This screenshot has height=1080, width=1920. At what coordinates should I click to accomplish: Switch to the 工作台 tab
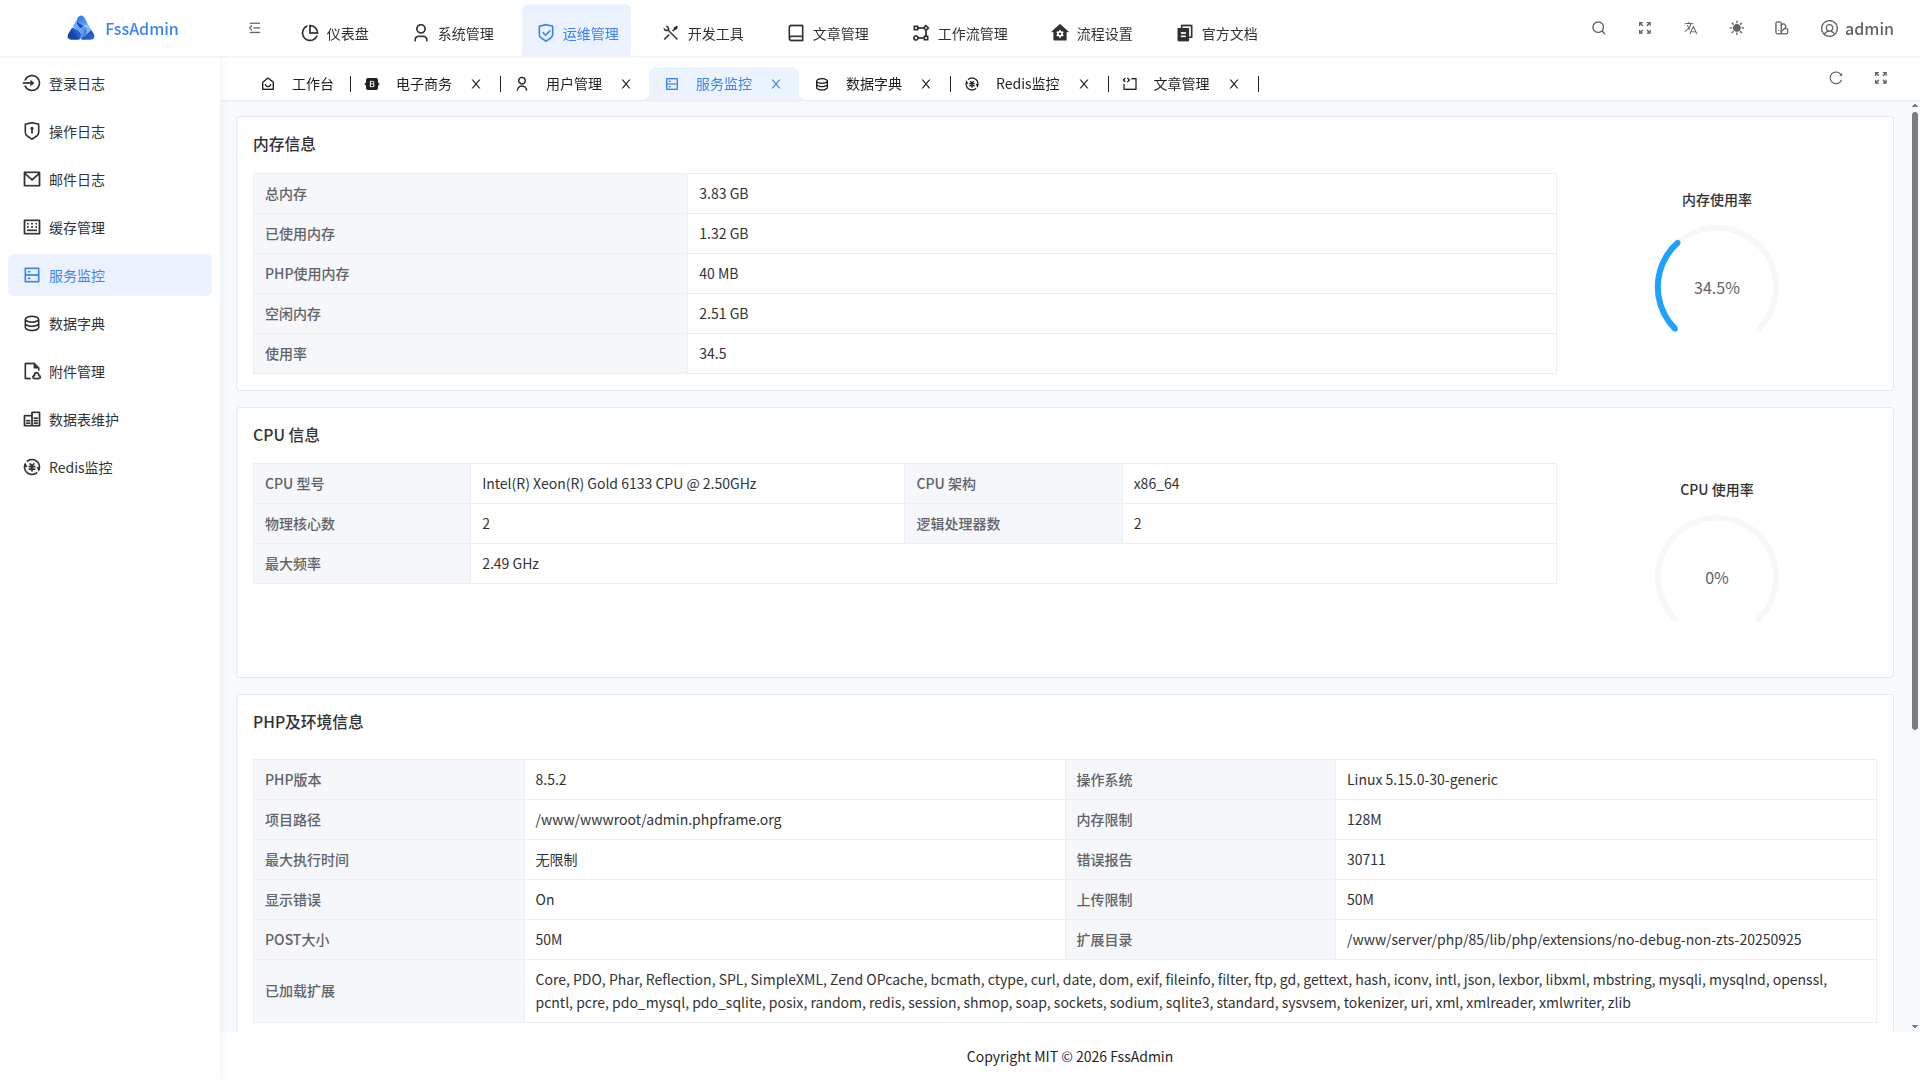tap(298, 84)
